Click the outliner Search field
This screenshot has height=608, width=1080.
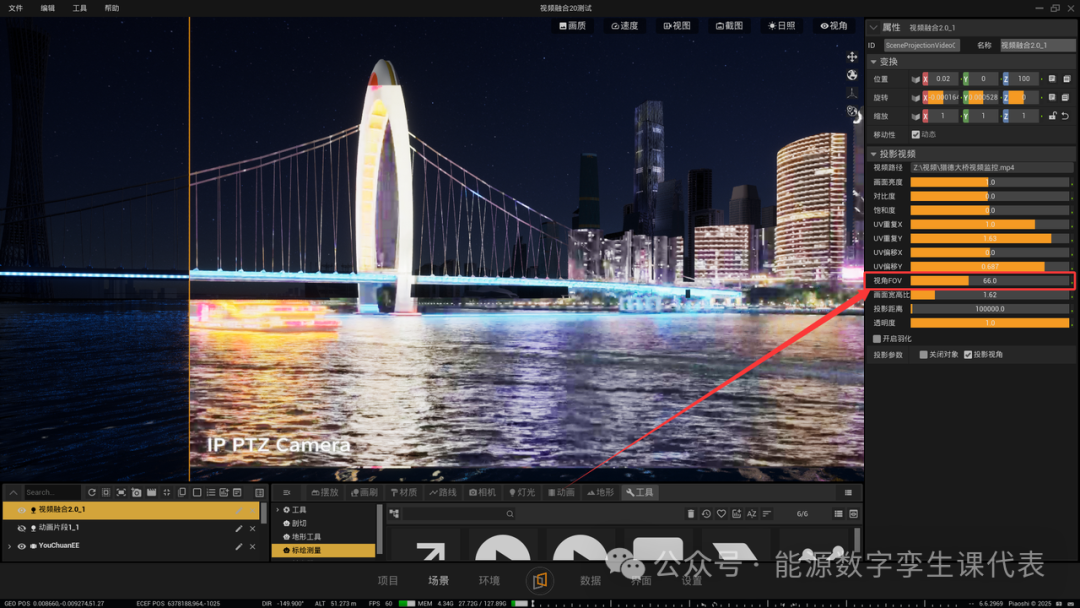point(52,492)
